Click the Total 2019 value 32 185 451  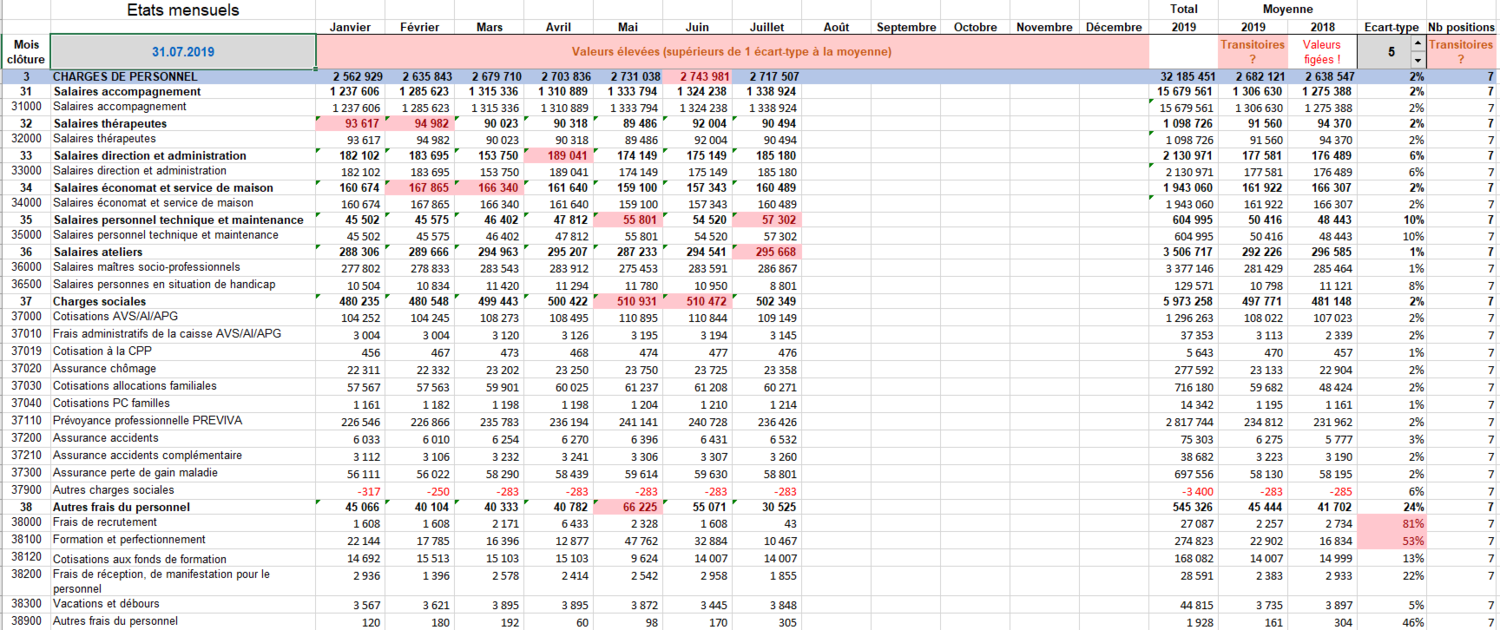pos(1184,76)
